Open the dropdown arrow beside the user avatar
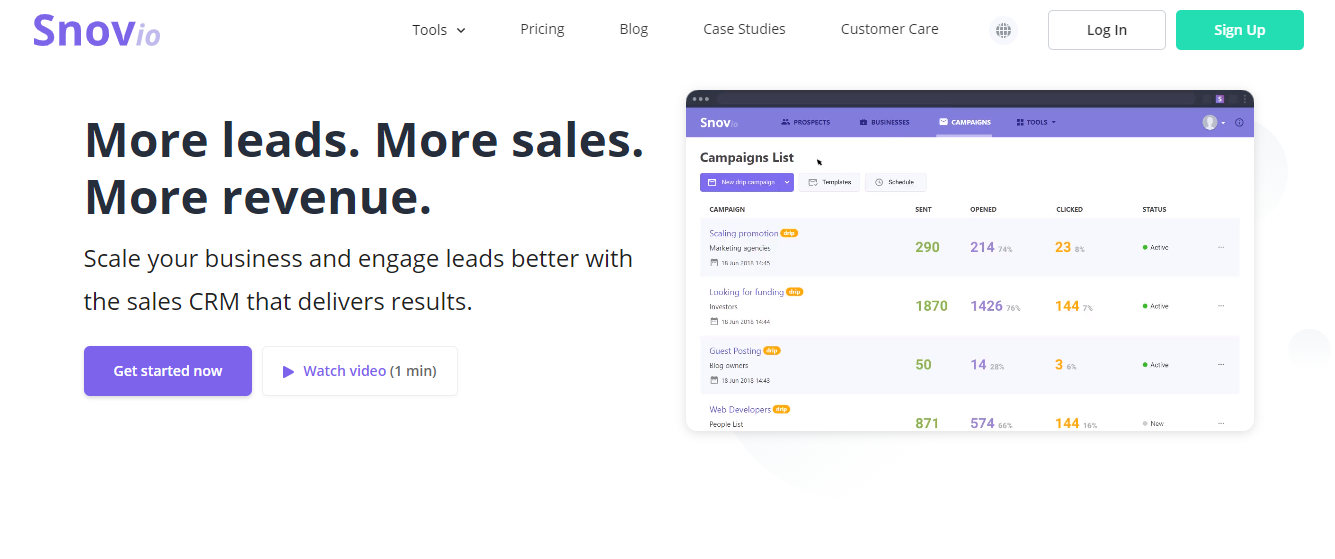Viewport: 1335px width, 559px height. coord(1223,123)
